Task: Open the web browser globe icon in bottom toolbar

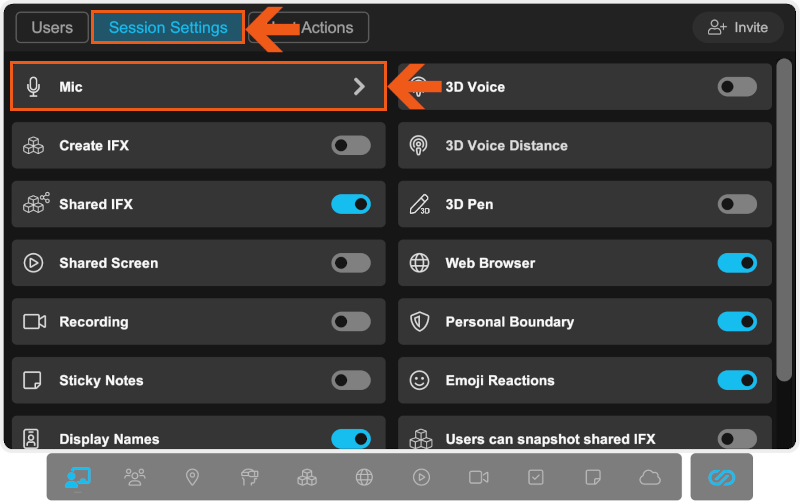Action: click(364, 477)
